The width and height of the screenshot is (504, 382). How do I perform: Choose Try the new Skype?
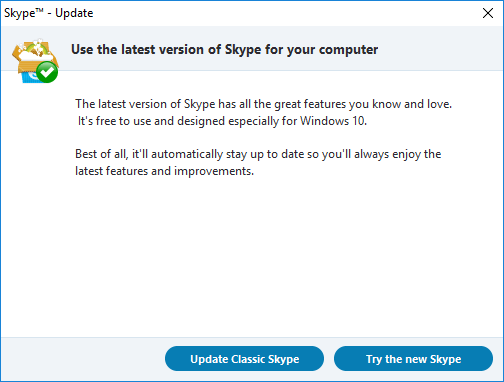[413, 359]
